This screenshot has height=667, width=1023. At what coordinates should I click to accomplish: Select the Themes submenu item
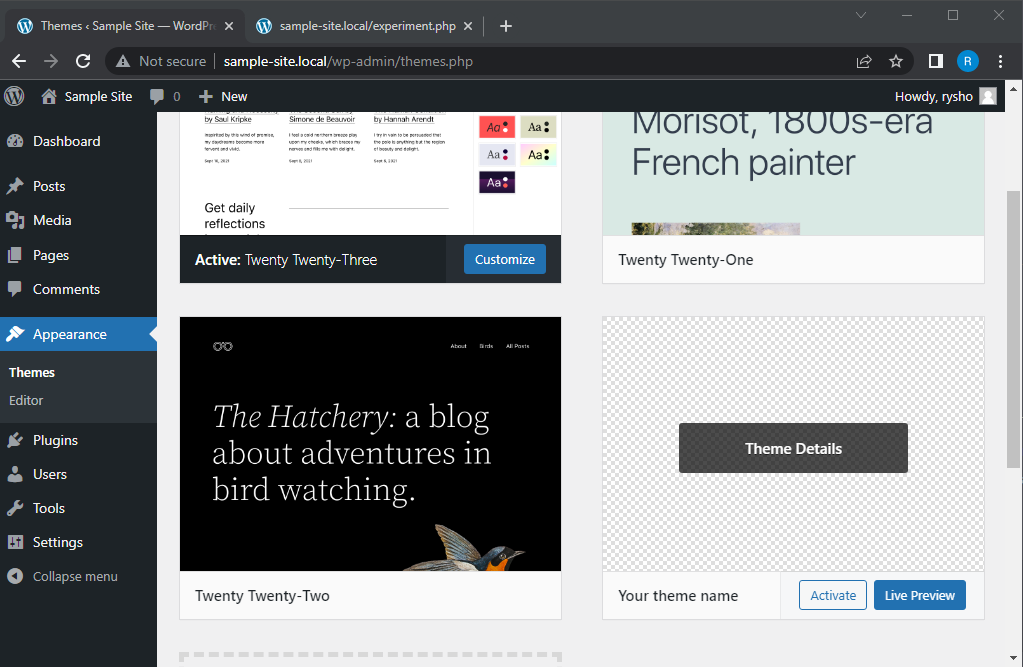tap(32, 373)
